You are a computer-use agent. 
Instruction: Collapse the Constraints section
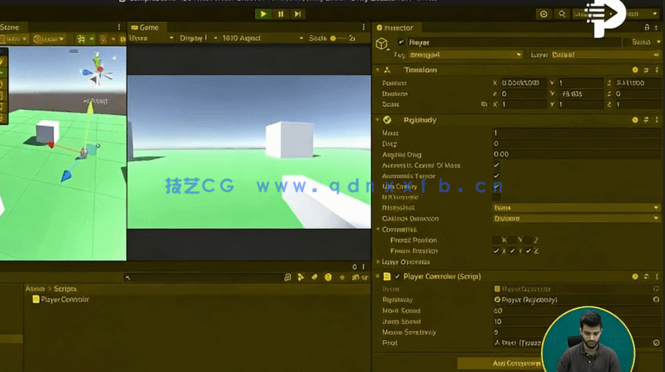(x=378, y=229)
